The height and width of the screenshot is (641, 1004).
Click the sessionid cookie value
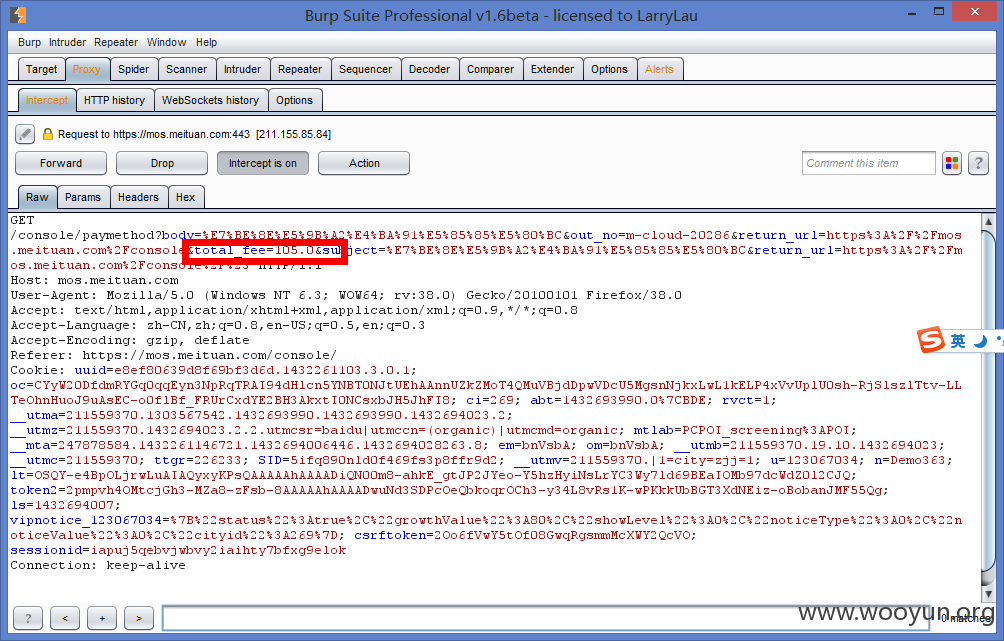click(218, 550)
